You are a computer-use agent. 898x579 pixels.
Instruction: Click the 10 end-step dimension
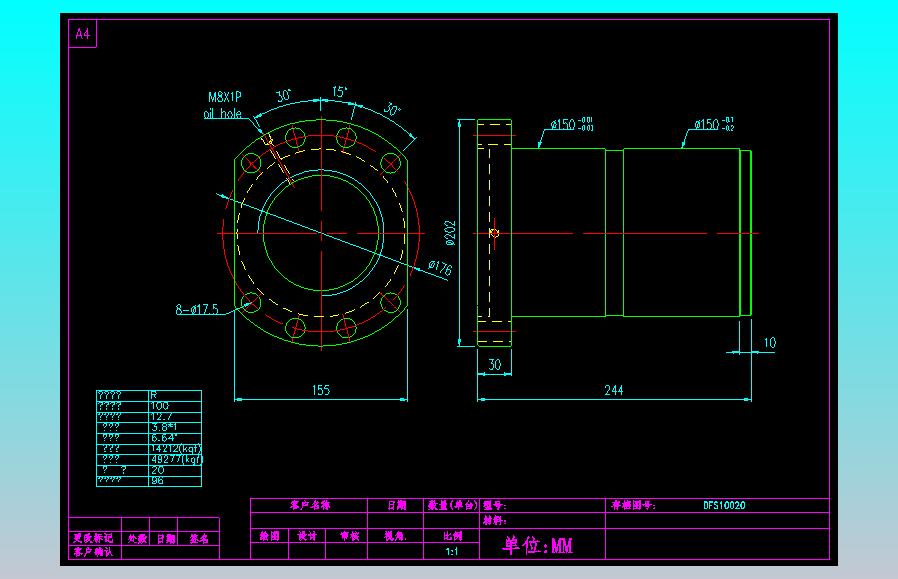[x=770, y=342]
